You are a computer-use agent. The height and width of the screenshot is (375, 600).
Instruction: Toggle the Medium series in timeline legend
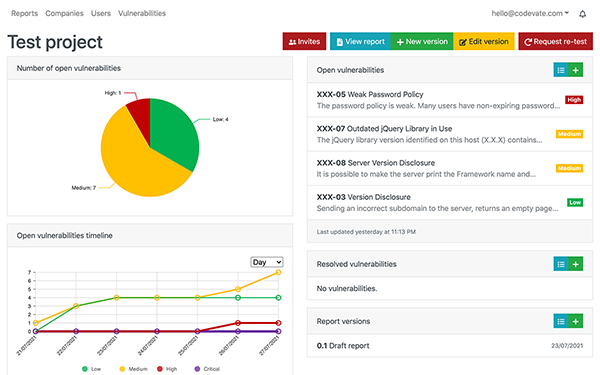pyautogui.click(x=133, y=369)
